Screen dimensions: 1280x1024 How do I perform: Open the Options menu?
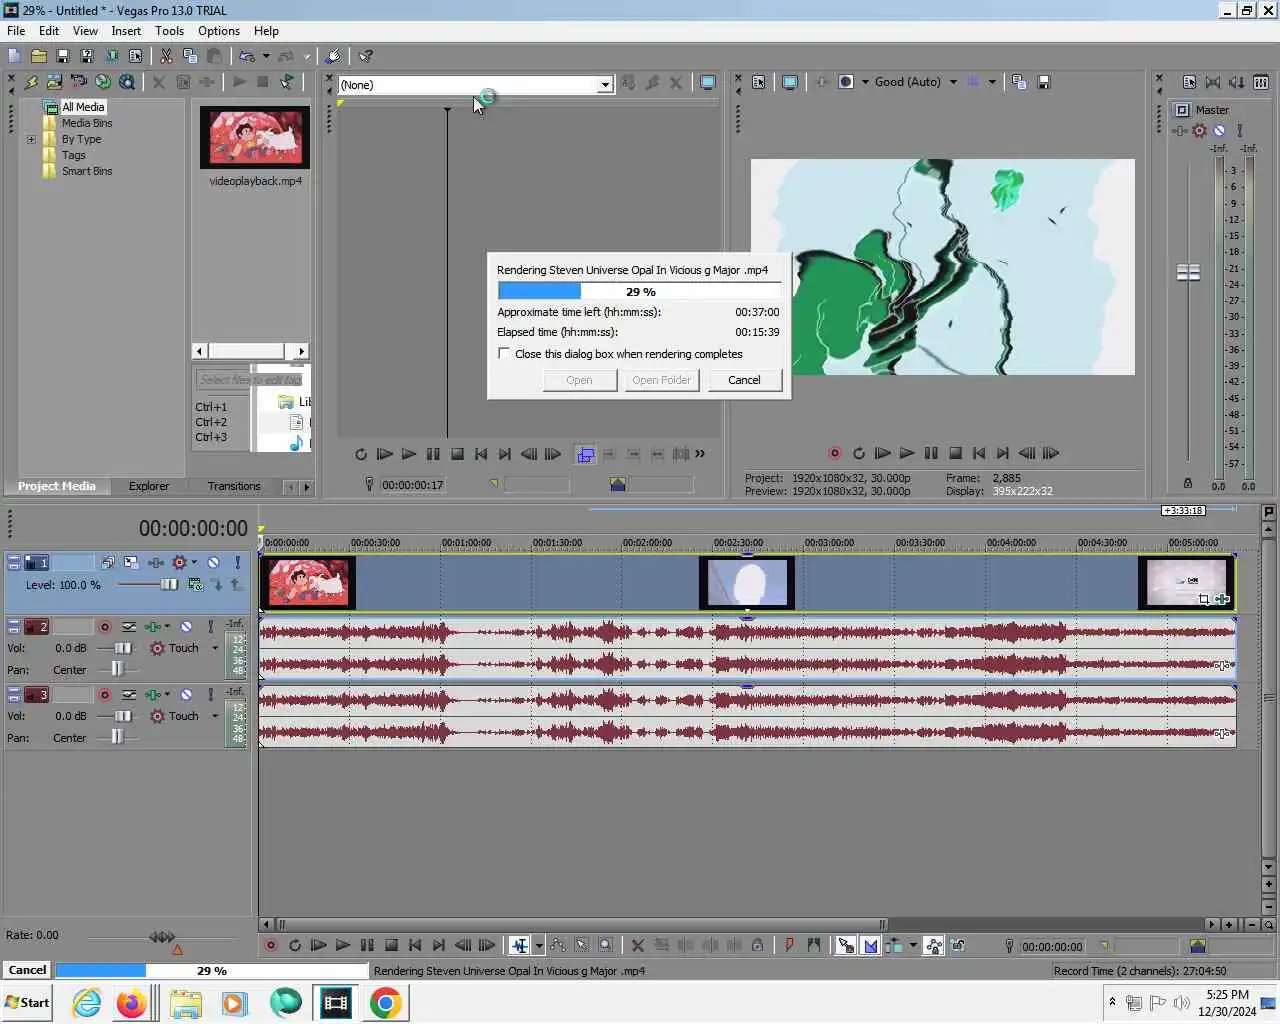[219, 31]
